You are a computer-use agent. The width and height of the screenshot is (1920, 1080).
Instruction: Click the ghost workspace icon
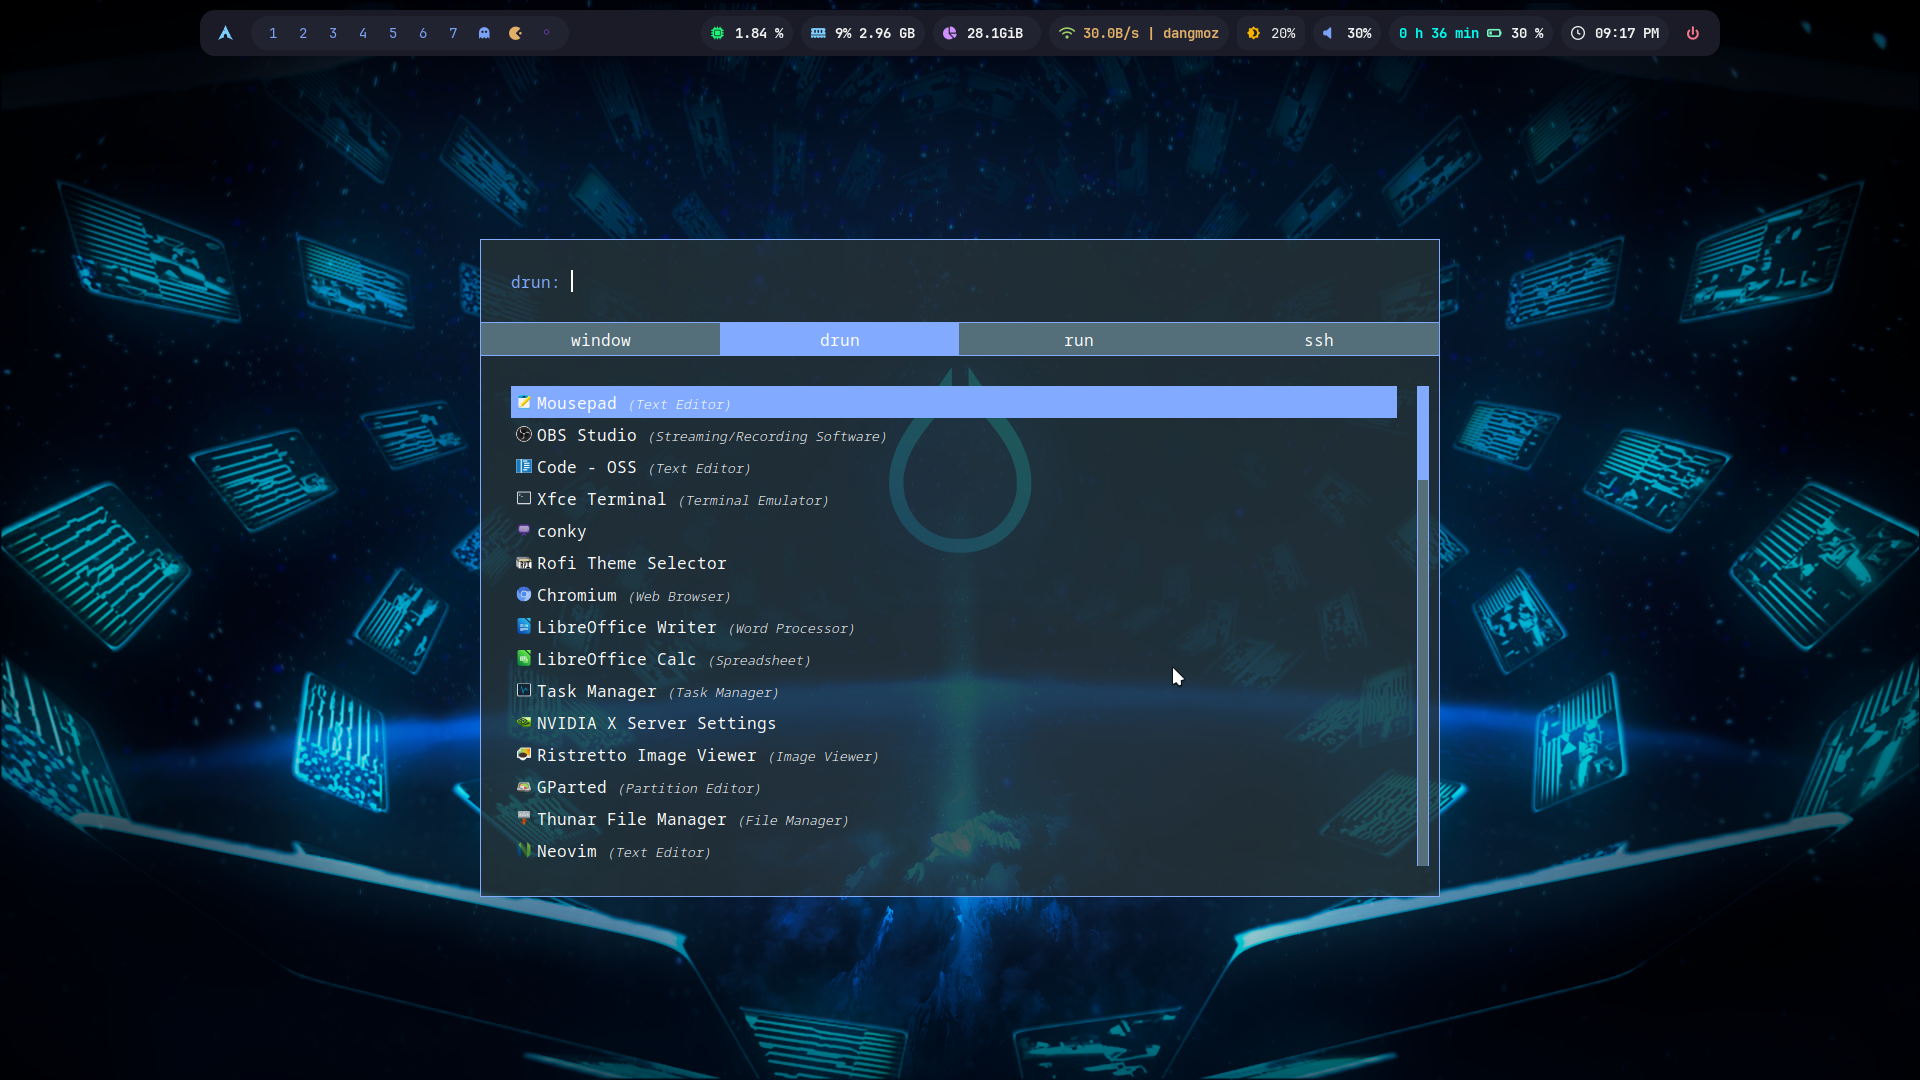coord(485,33)
